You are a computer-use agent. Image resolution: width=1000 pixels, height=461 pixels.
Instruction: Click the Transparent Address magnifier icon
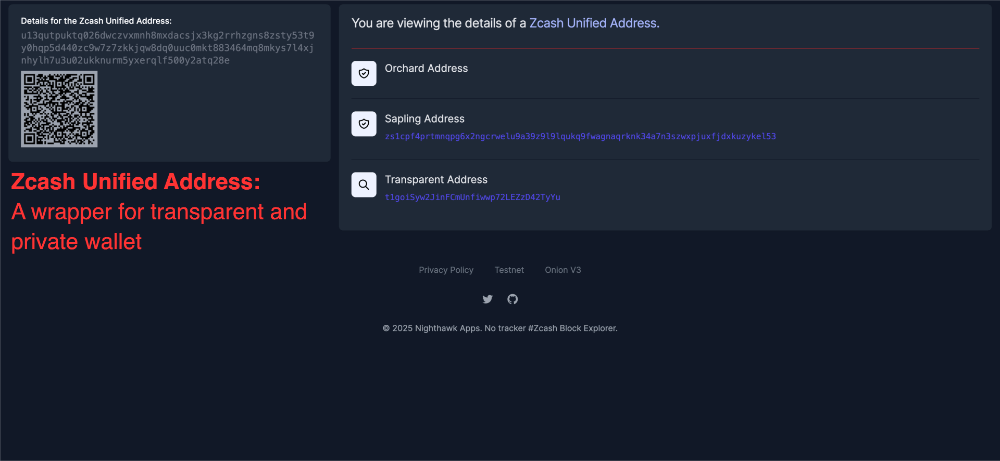tap(364, 185)
